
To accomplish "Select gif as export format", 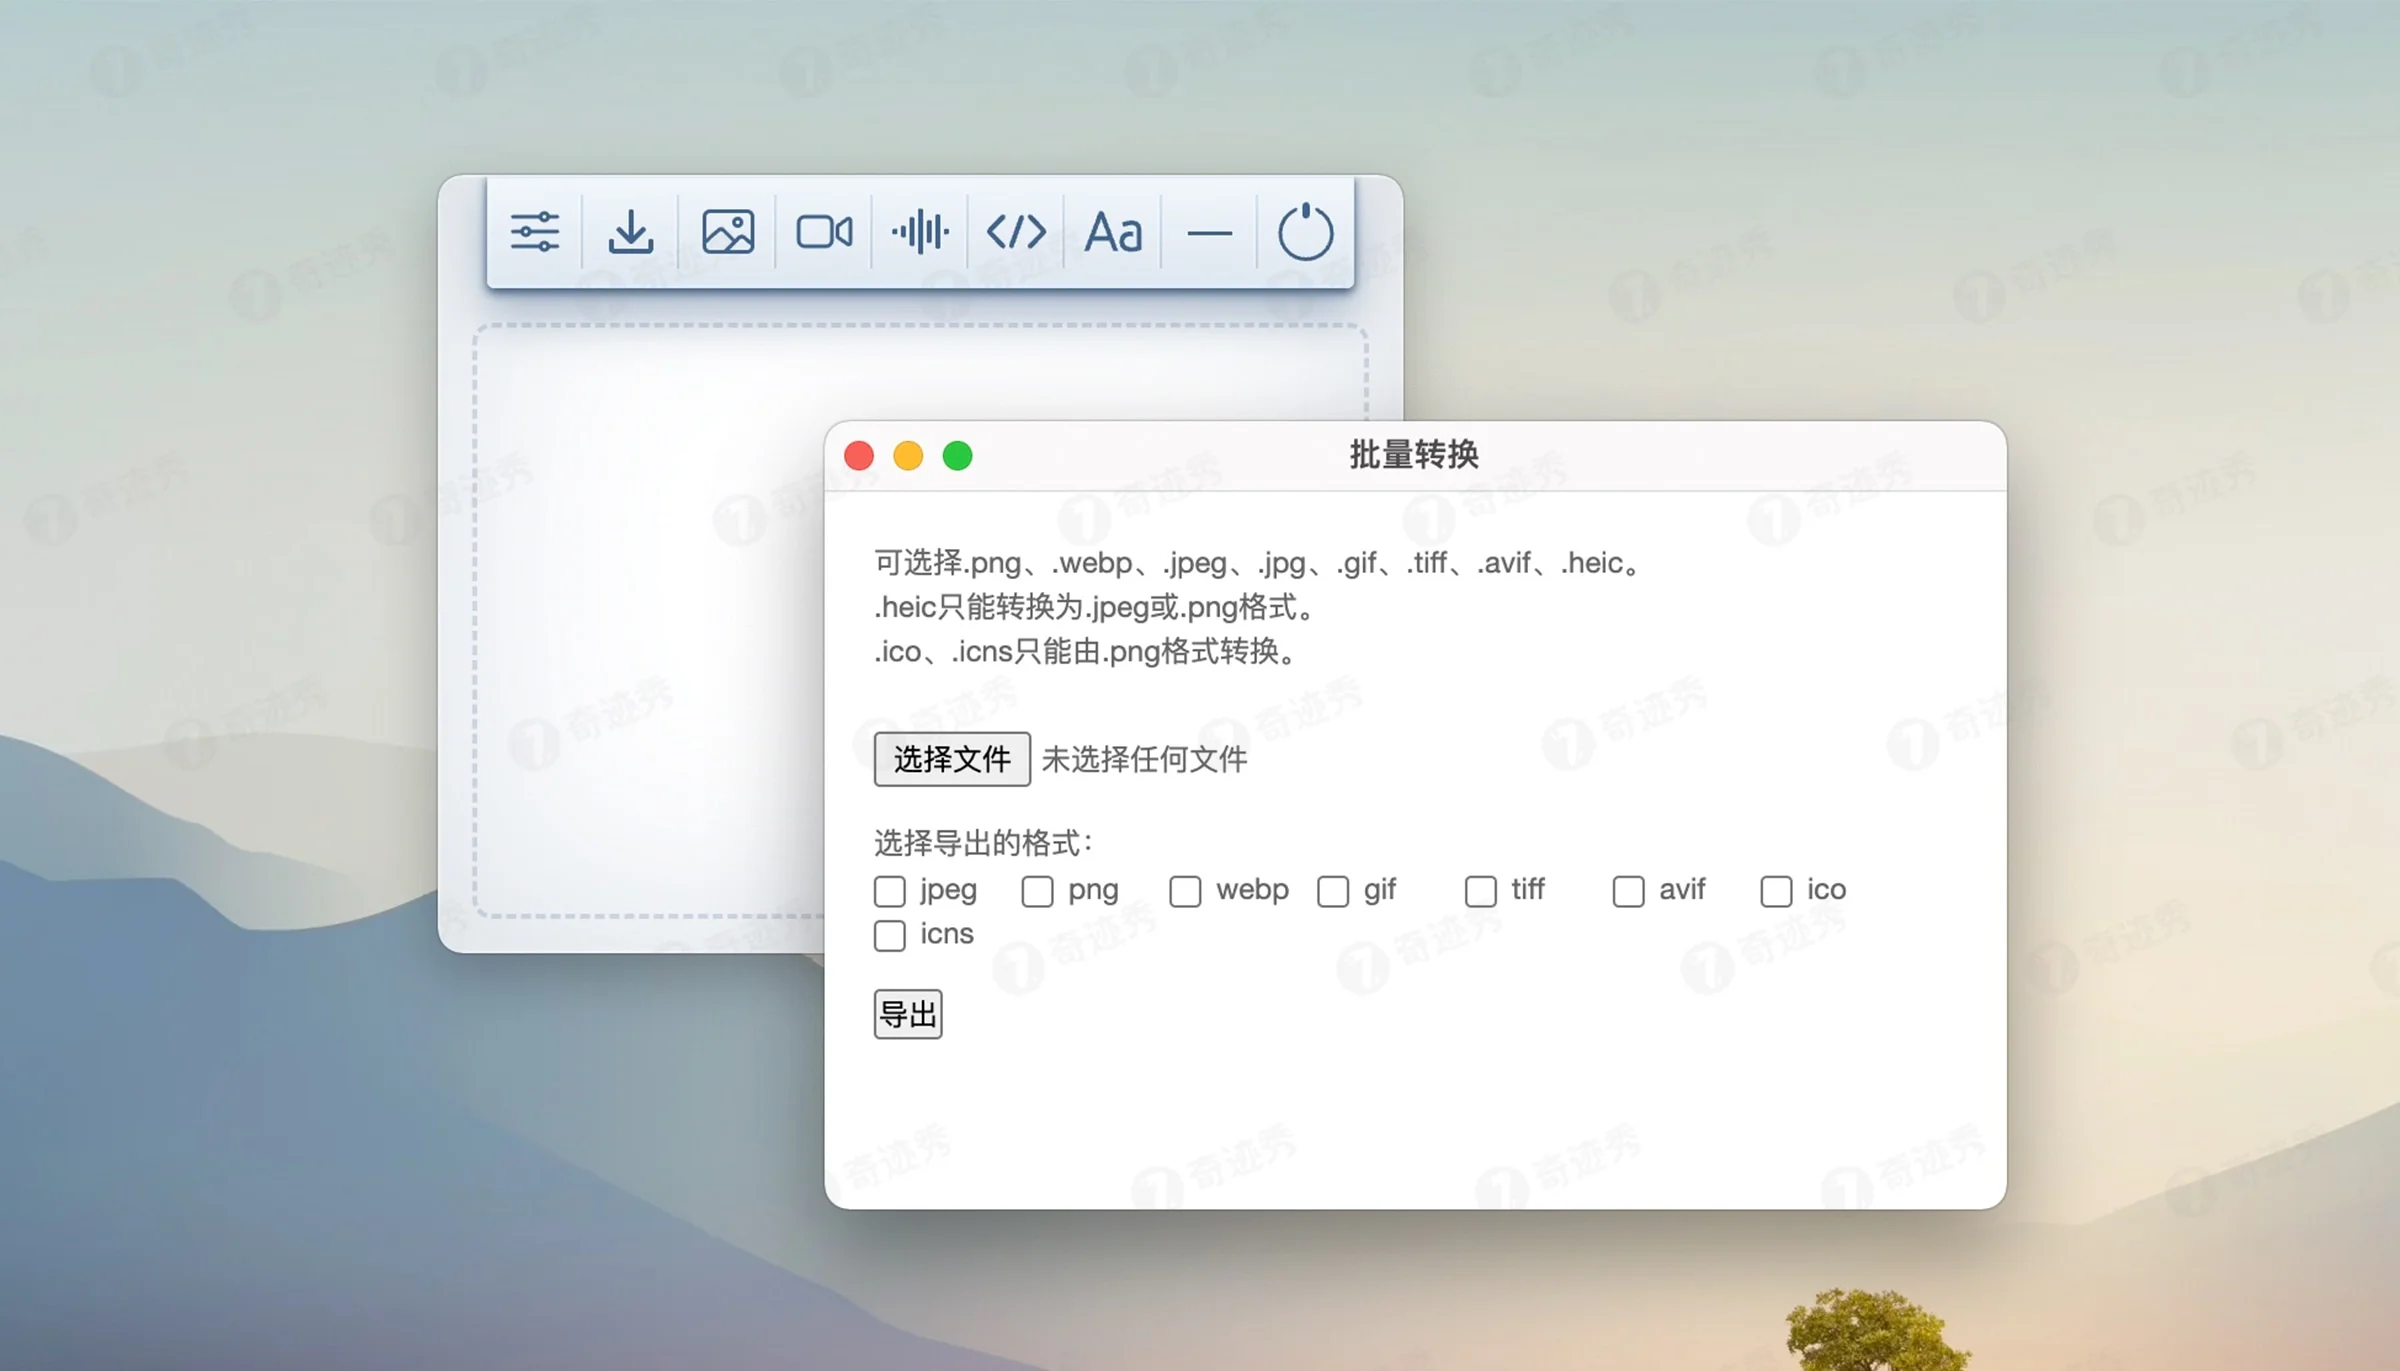I will click(x=1332, y=891).
